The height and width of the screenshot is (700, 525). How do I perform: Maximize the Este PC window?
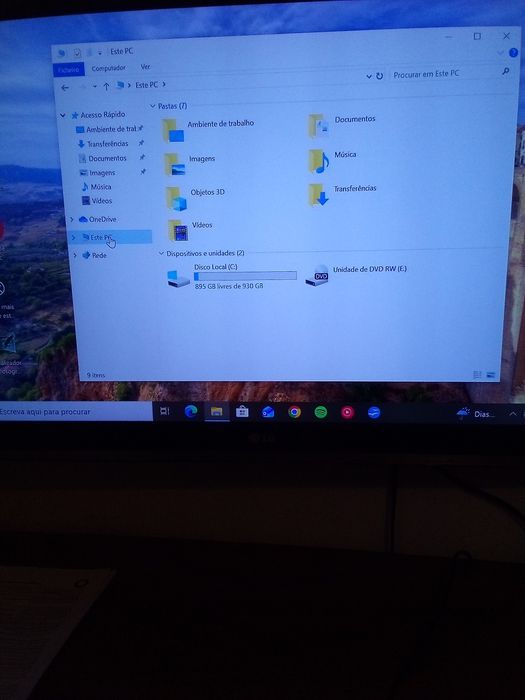pos(477,36)
